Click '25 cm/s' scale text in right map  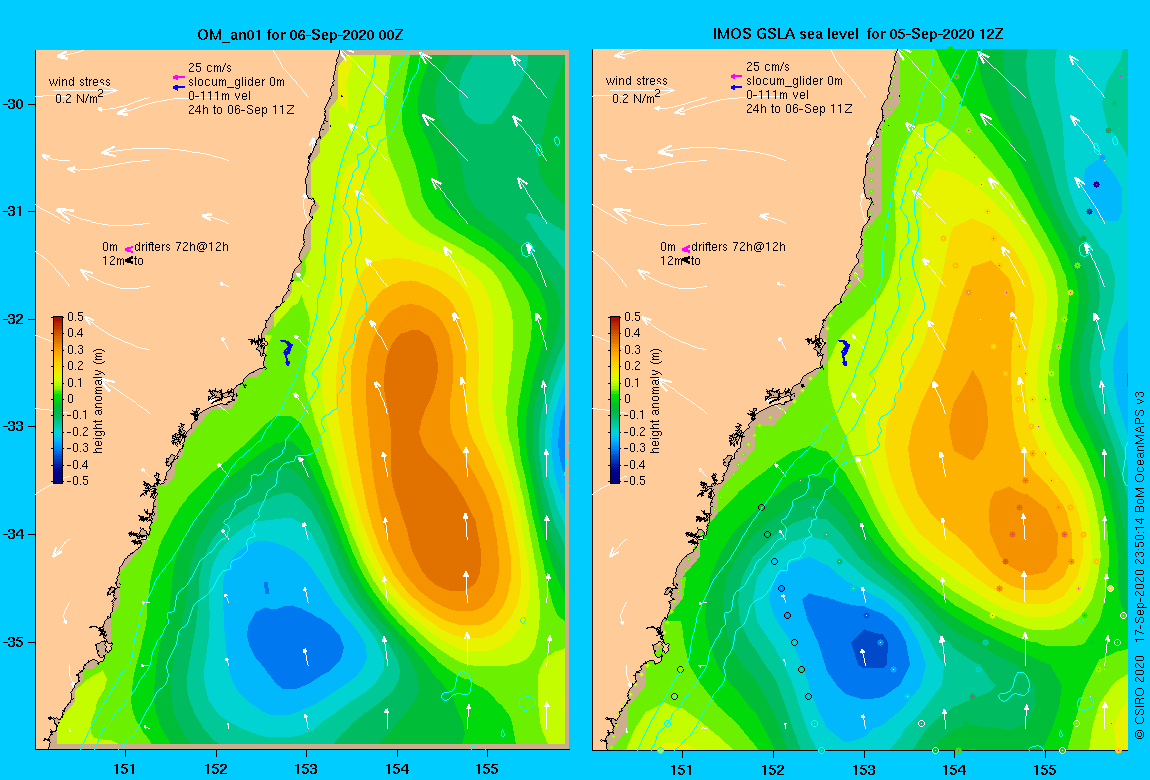click(768, 67)
